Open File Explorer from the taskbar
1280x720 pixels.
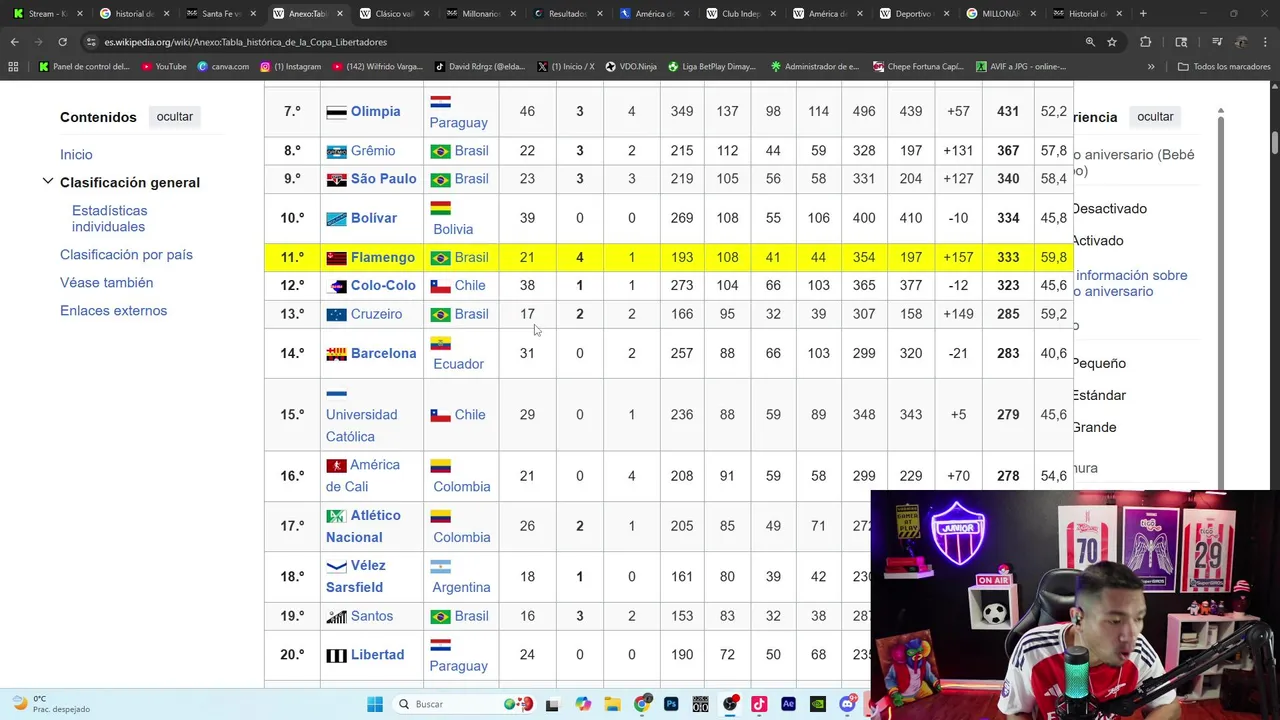612,704
